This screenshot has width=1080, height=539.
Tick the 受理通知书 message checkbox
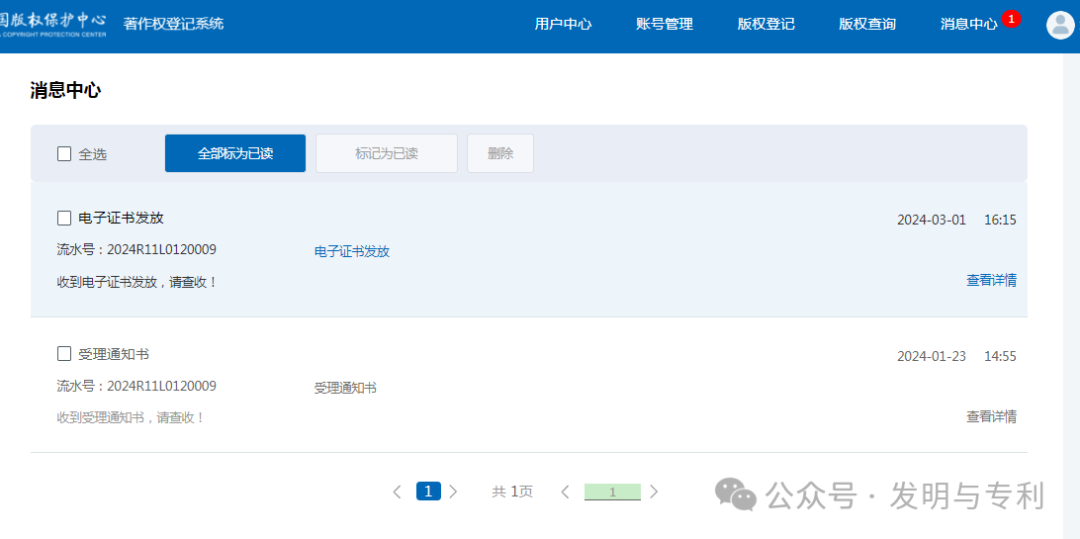tap(64, 354)
